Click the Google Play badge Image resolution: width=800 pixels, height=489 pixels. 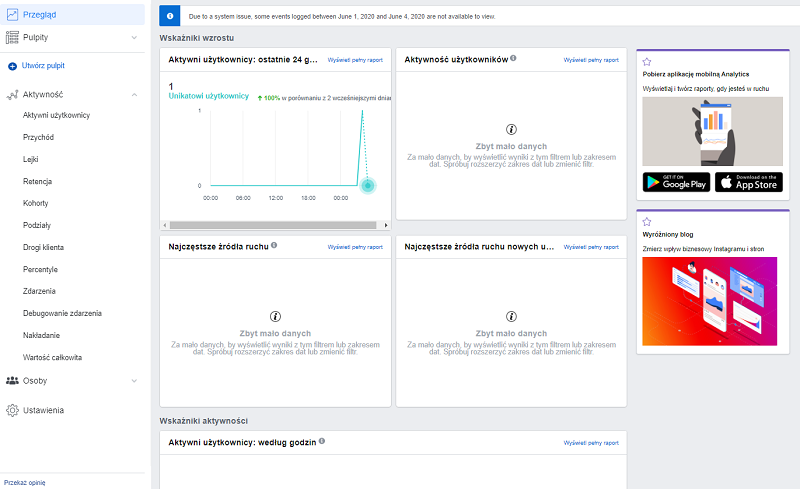coord(677,182)
